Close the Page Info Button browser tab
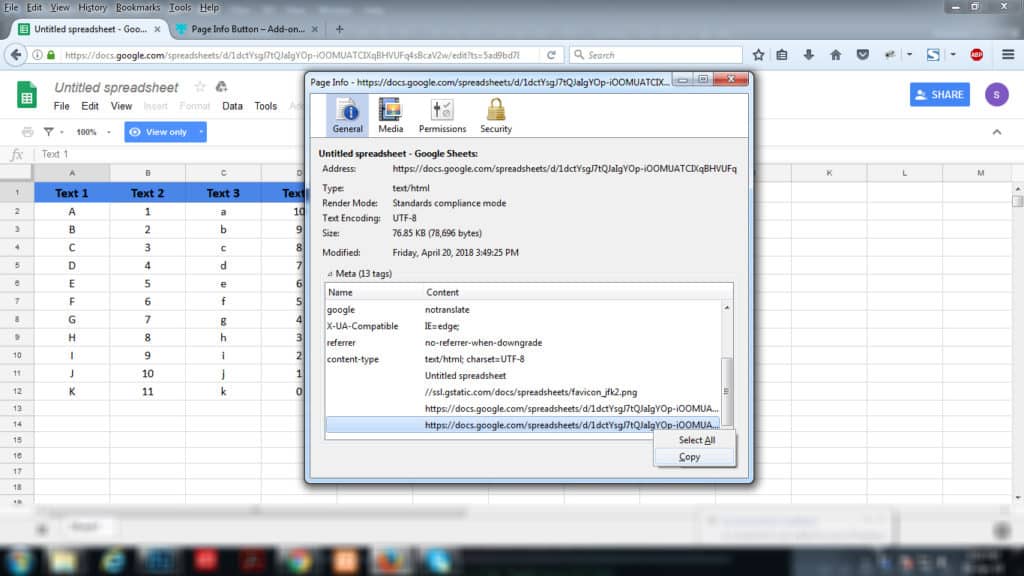The width and height of the screenshot is (1024, 576). click(315, 29)
